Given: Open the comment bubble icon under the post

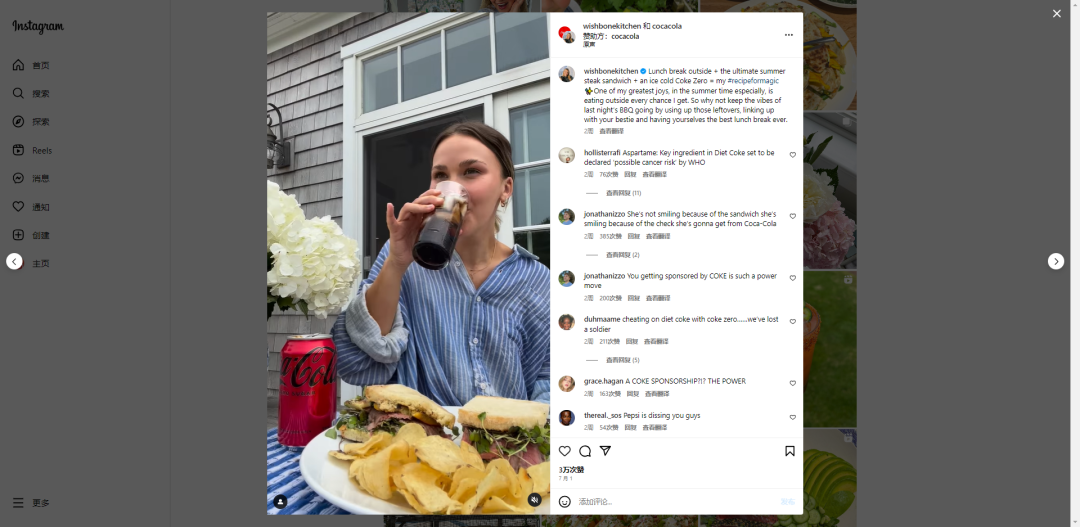Looking at the screenshot, I should 585,451.
